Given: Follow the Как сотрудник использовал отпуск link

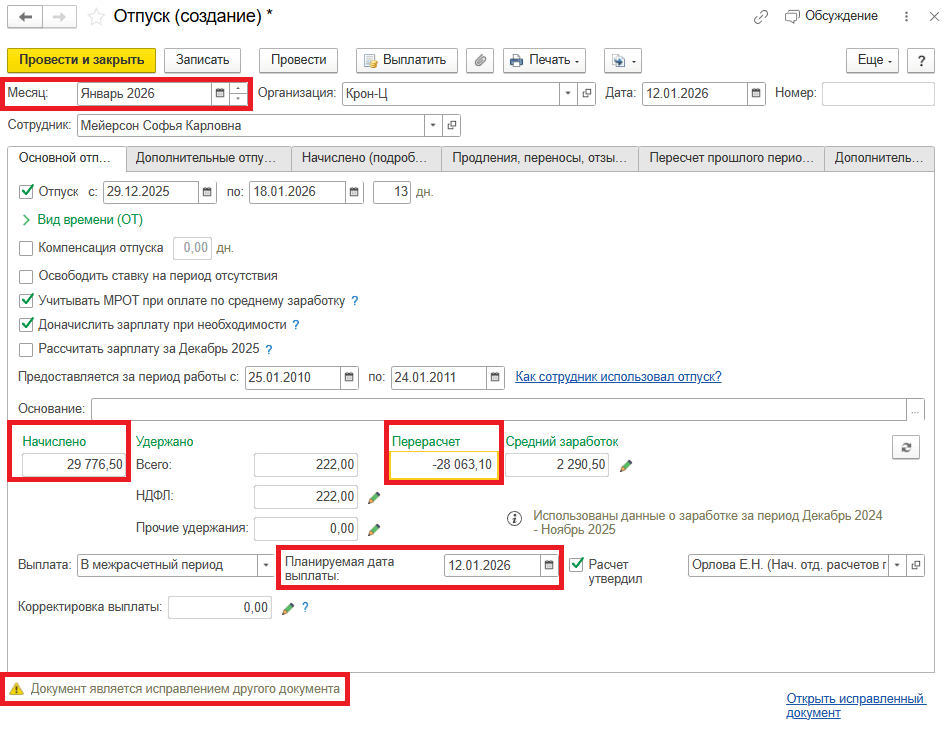Looking at the screenshot, I should coord(618,377).
